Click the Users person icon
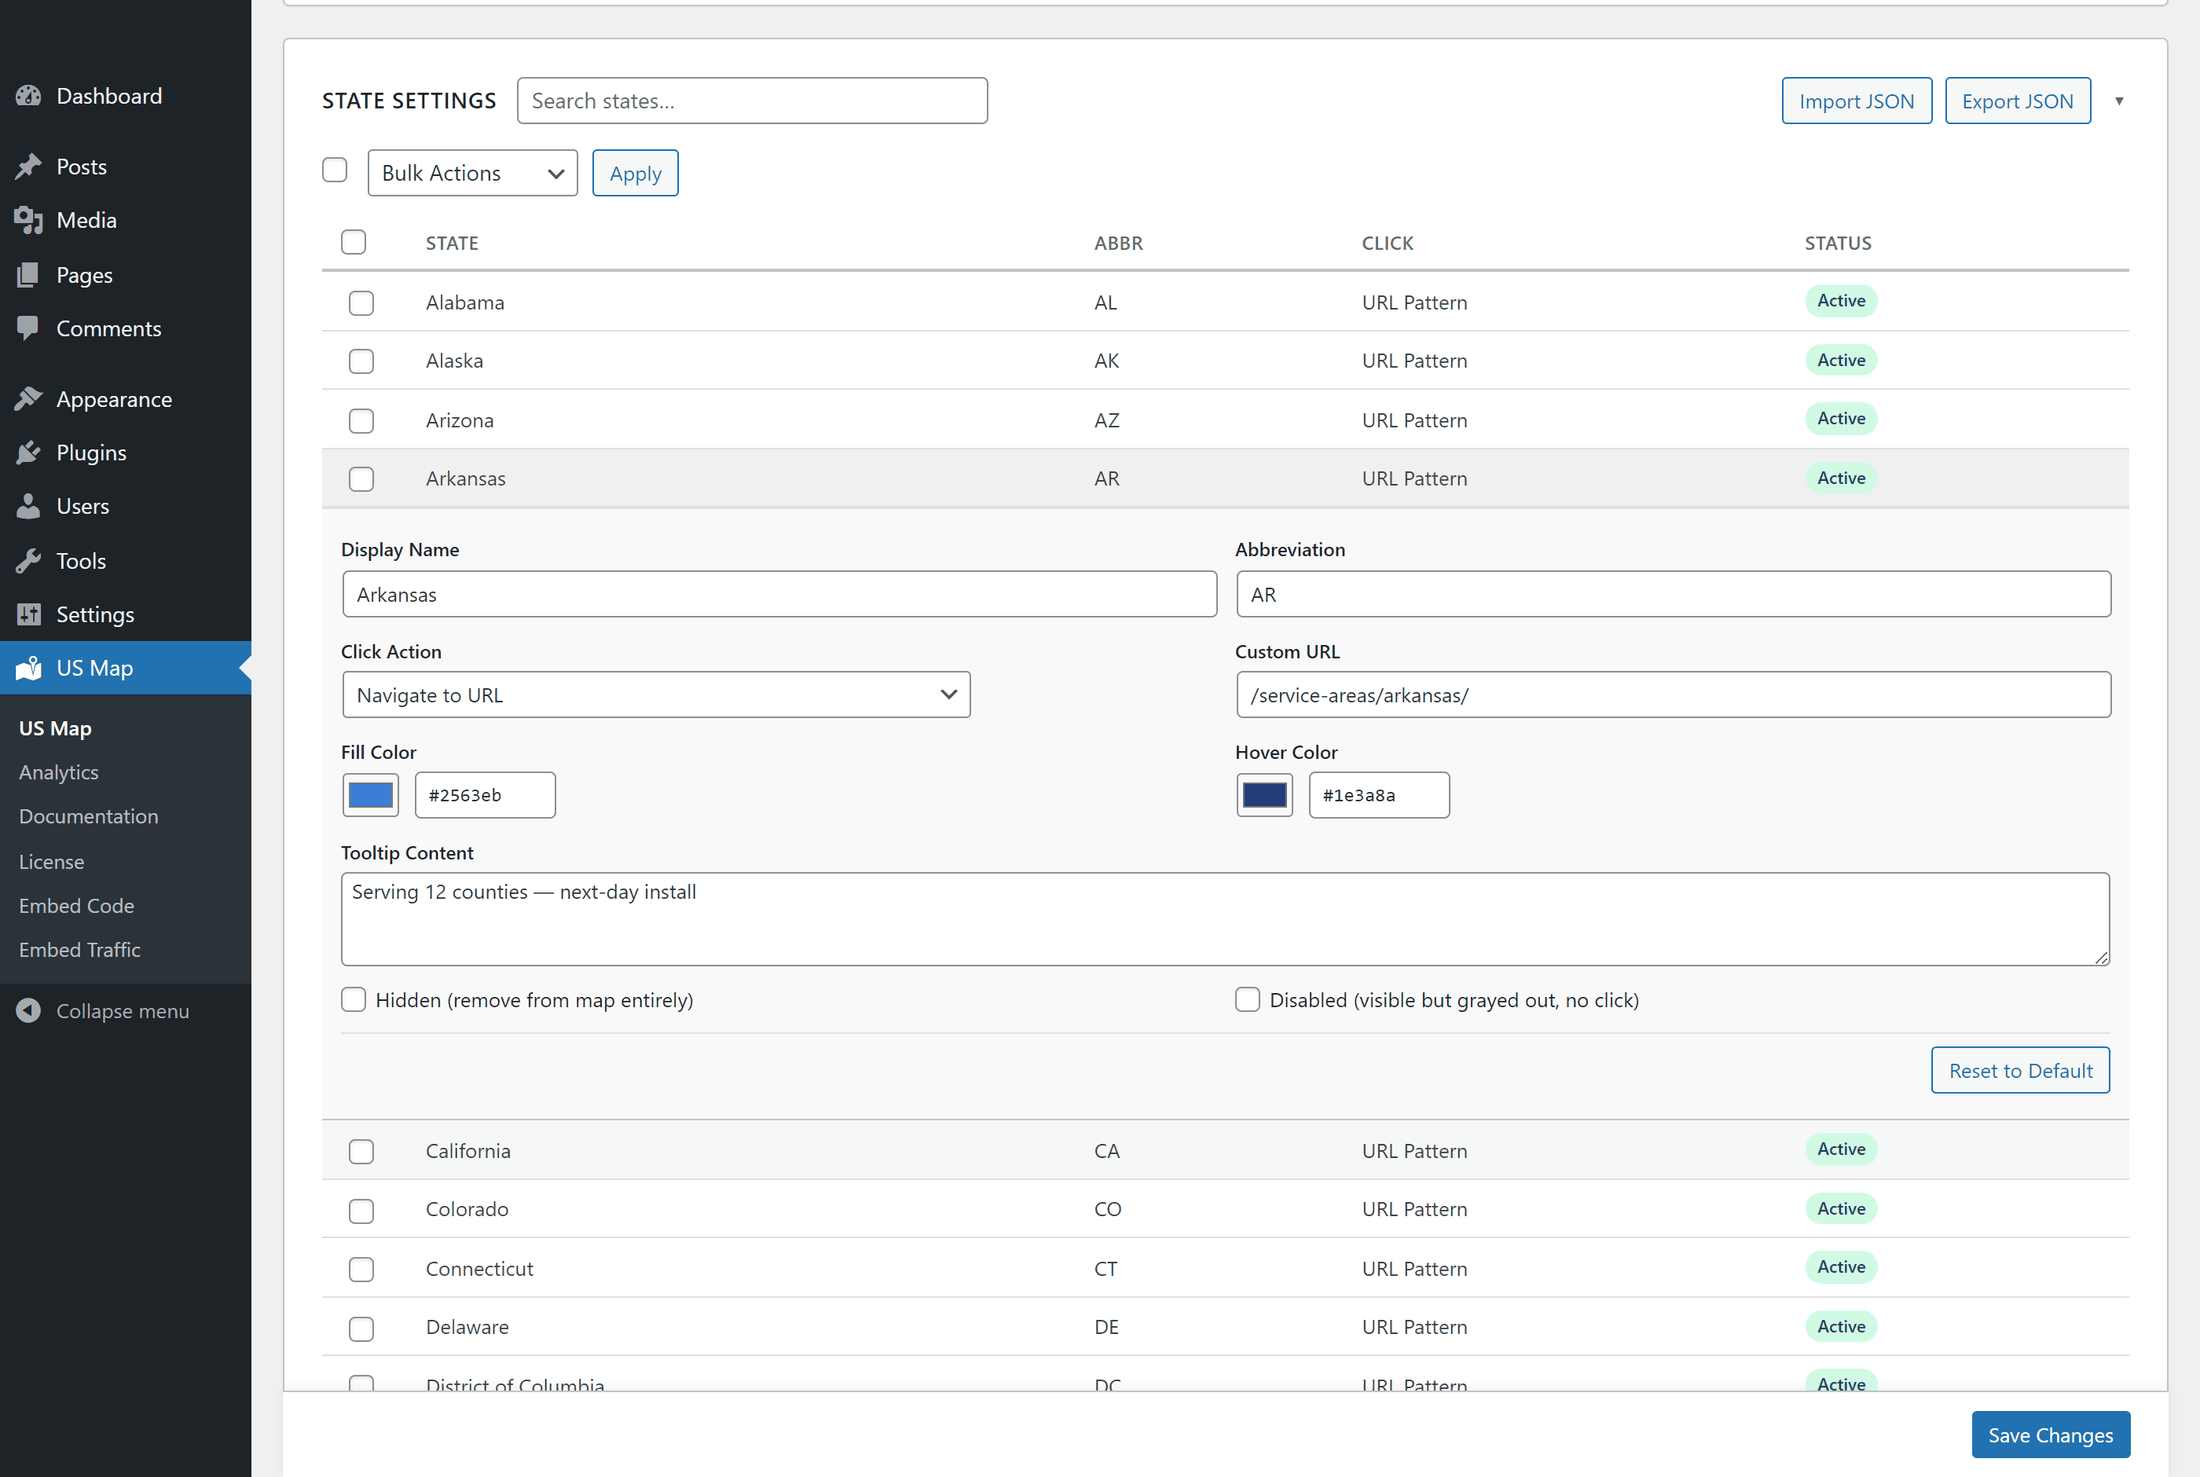The image size is (2200, 1477). pos(29,506)
